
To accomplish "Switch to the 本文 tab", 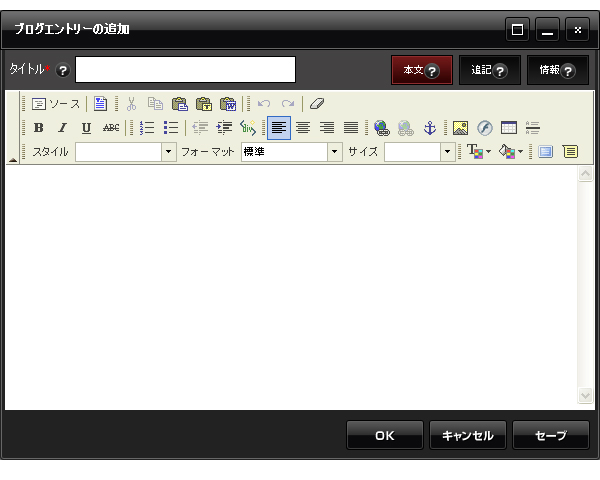I will coord(422,70).
